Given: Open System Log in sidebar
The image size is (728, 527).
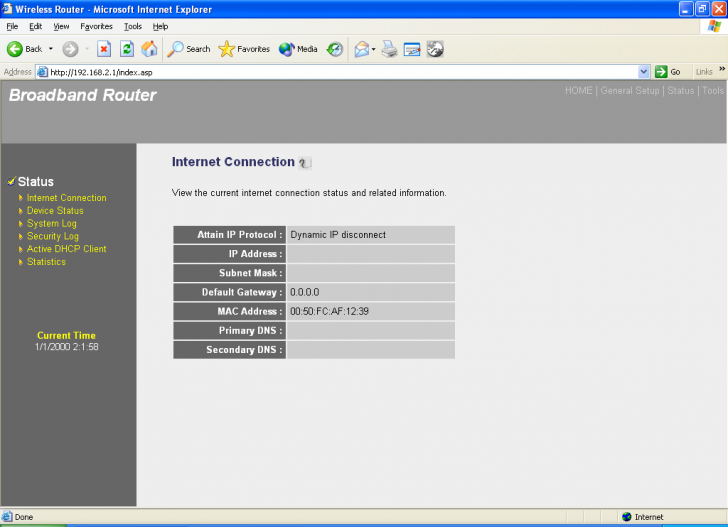Looking at the screenshot, I should (52, 223).
